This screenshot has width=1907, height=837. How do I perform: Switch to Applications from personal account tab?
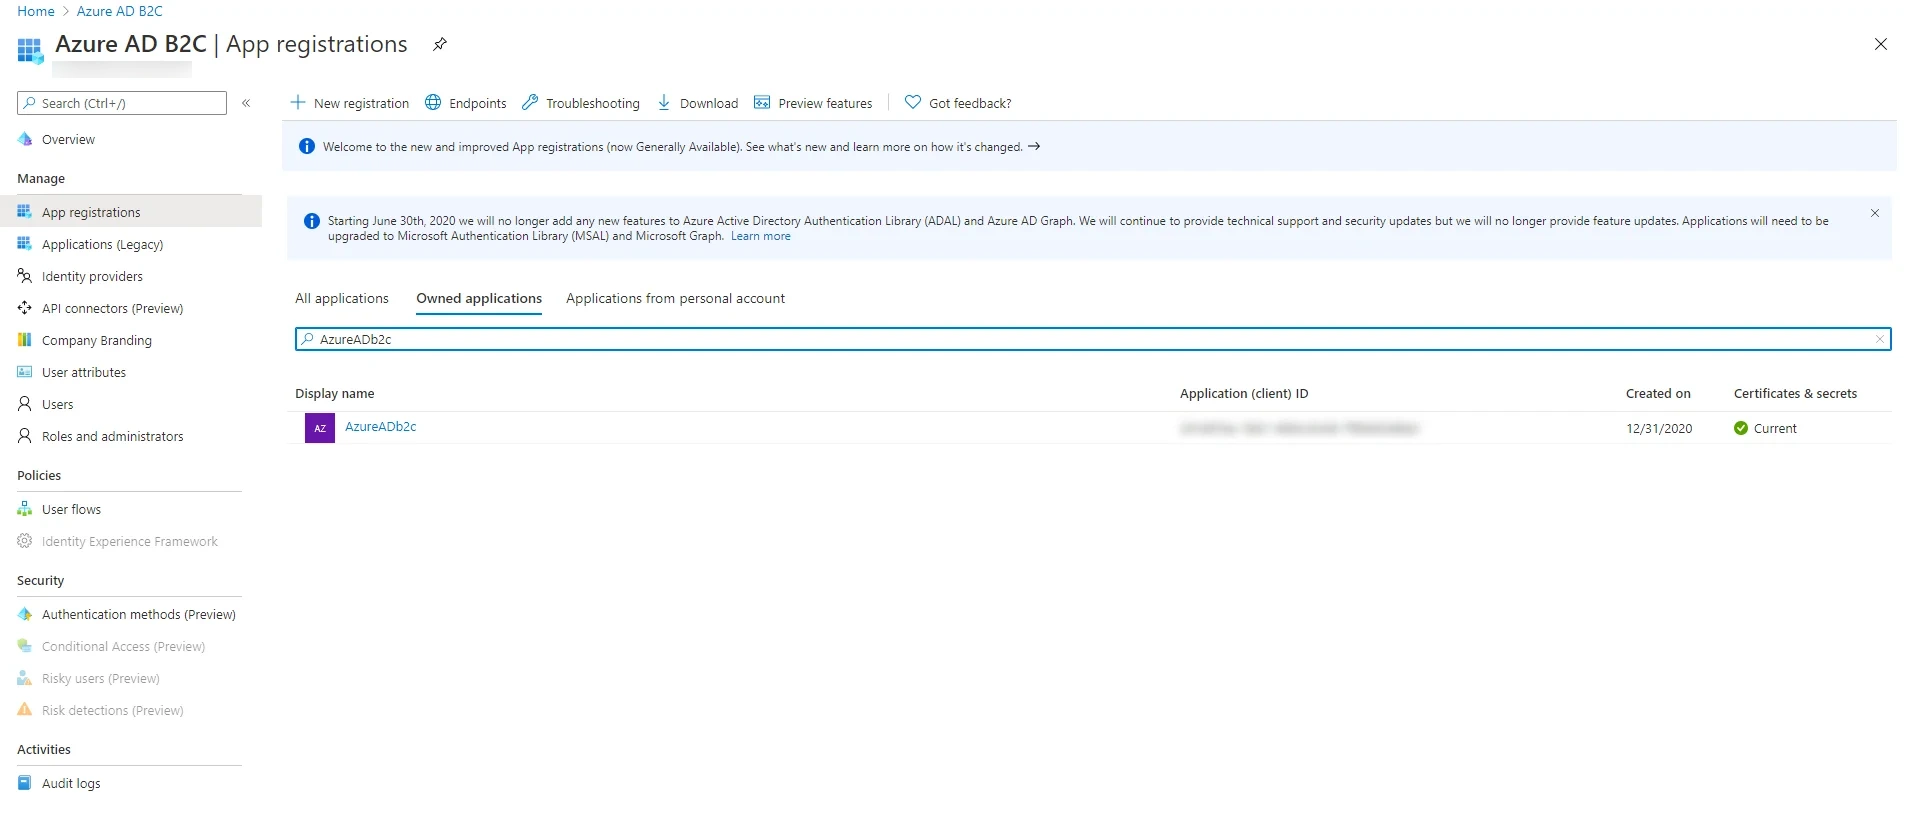pos(675,299)
